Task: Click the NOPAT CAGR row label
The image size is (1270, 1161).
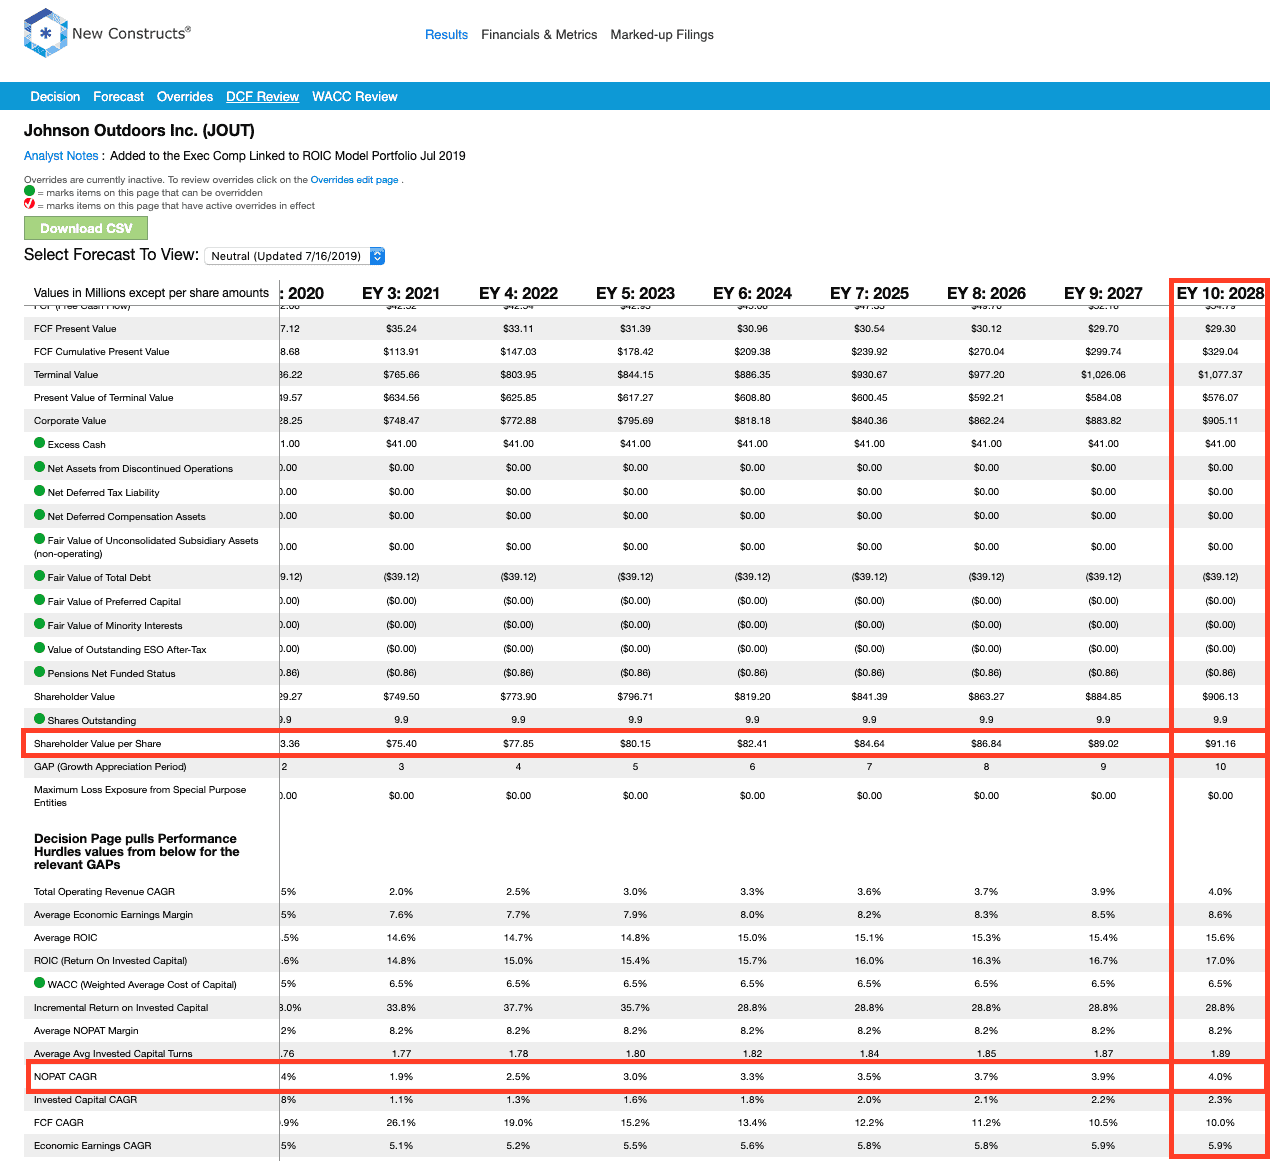Action: [x=65, y=1077]
